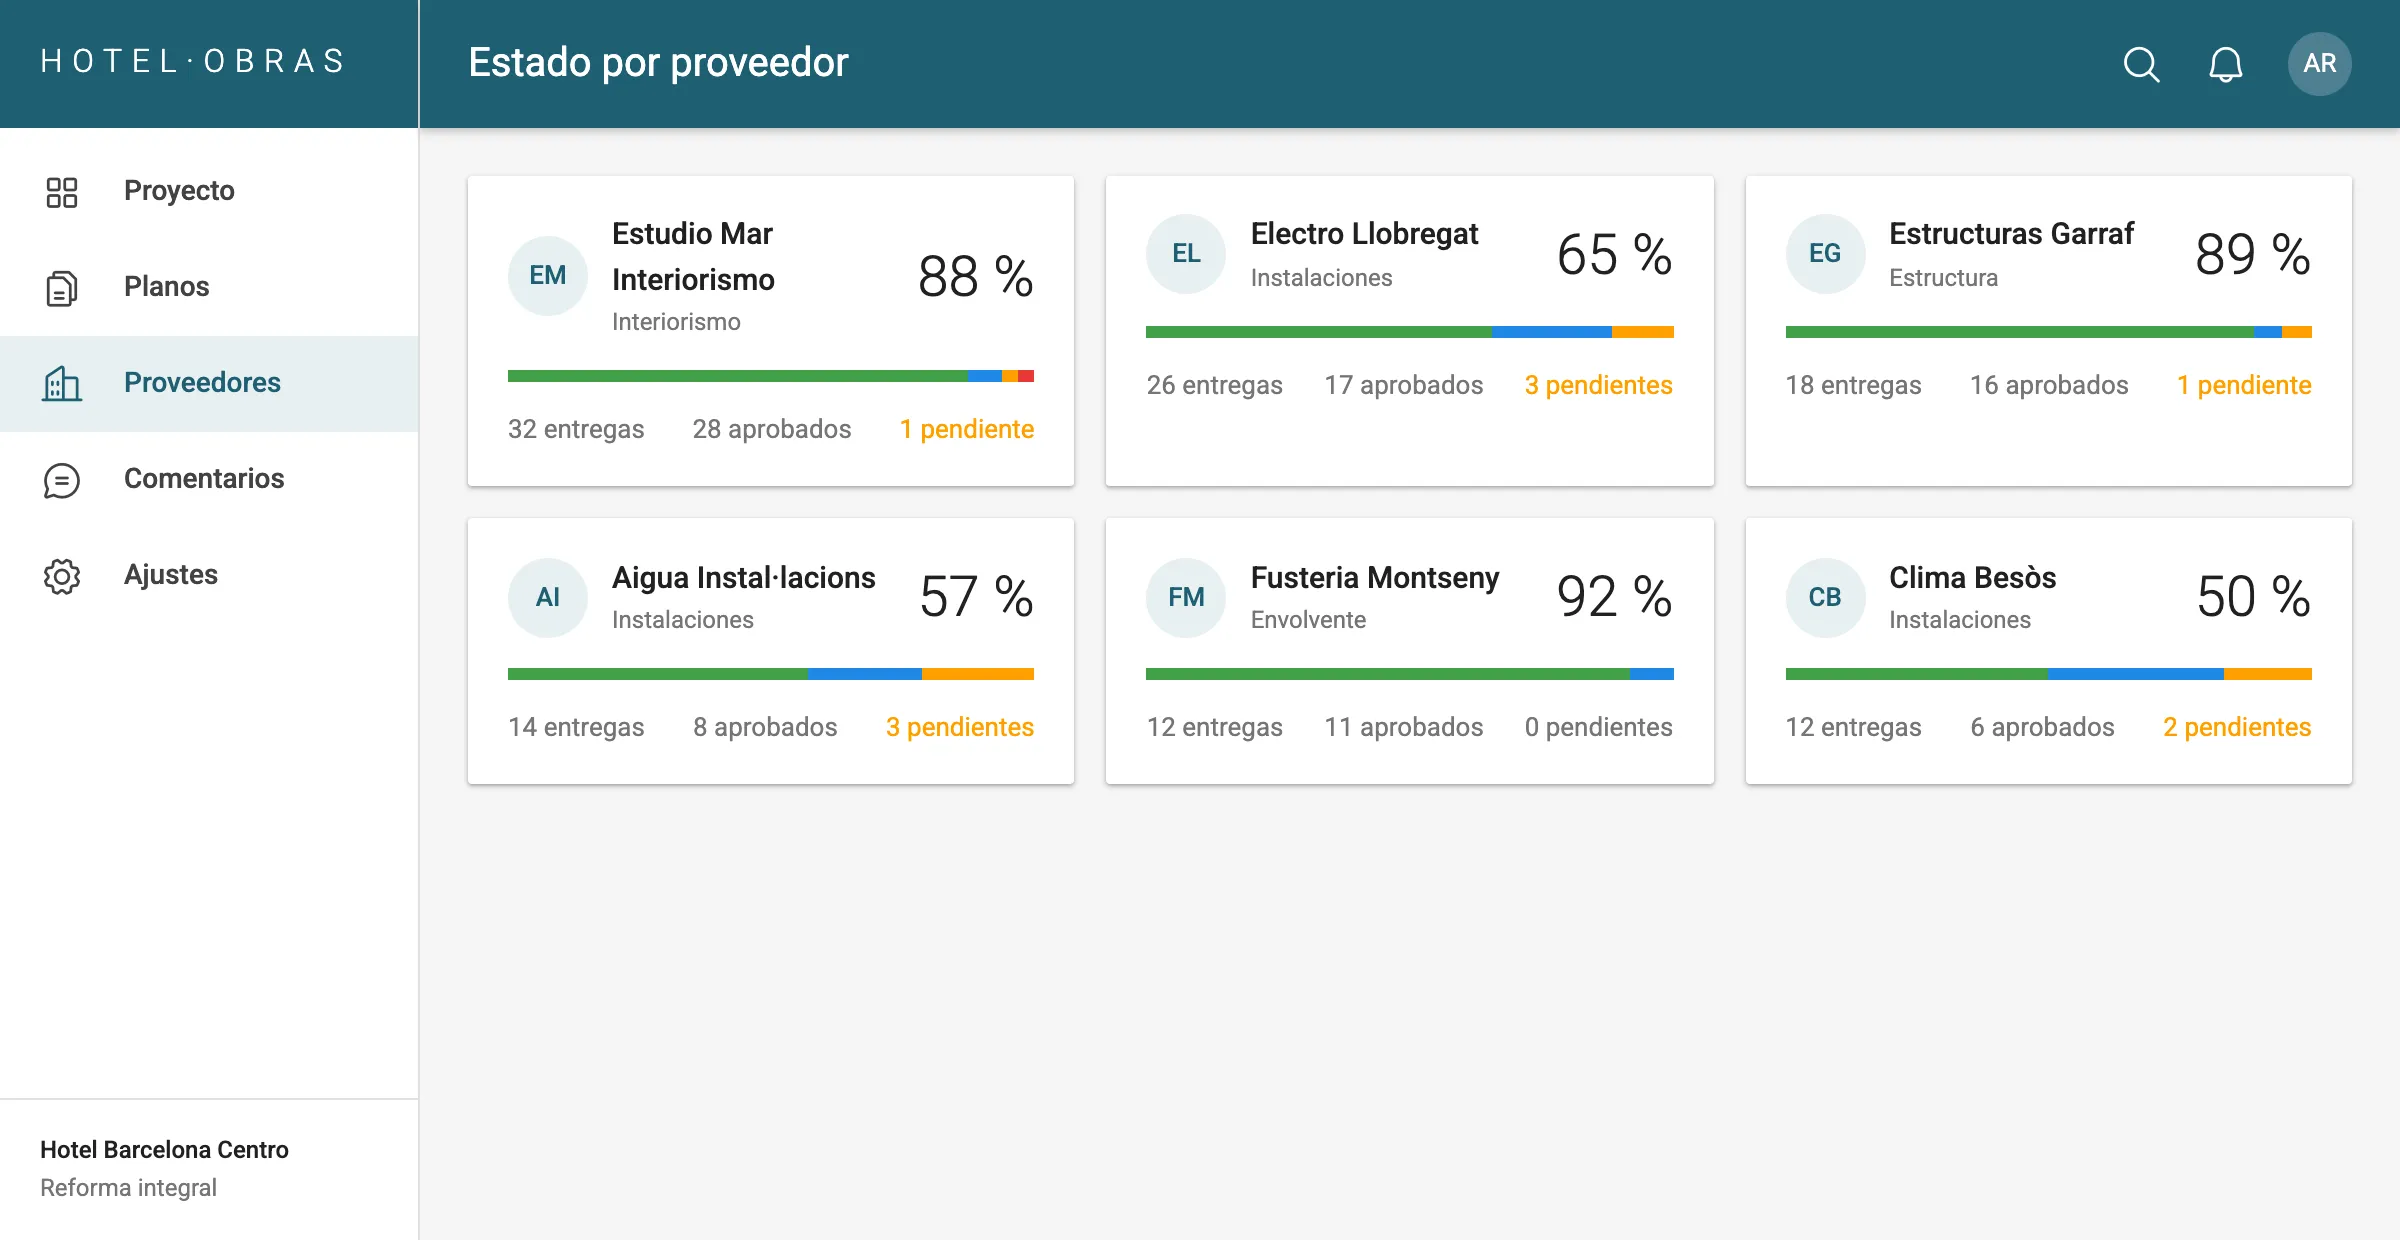This screenshot has width=2400, height=1240.
Task: Click the 92 % completion value
Action: tap(1614, 597)
